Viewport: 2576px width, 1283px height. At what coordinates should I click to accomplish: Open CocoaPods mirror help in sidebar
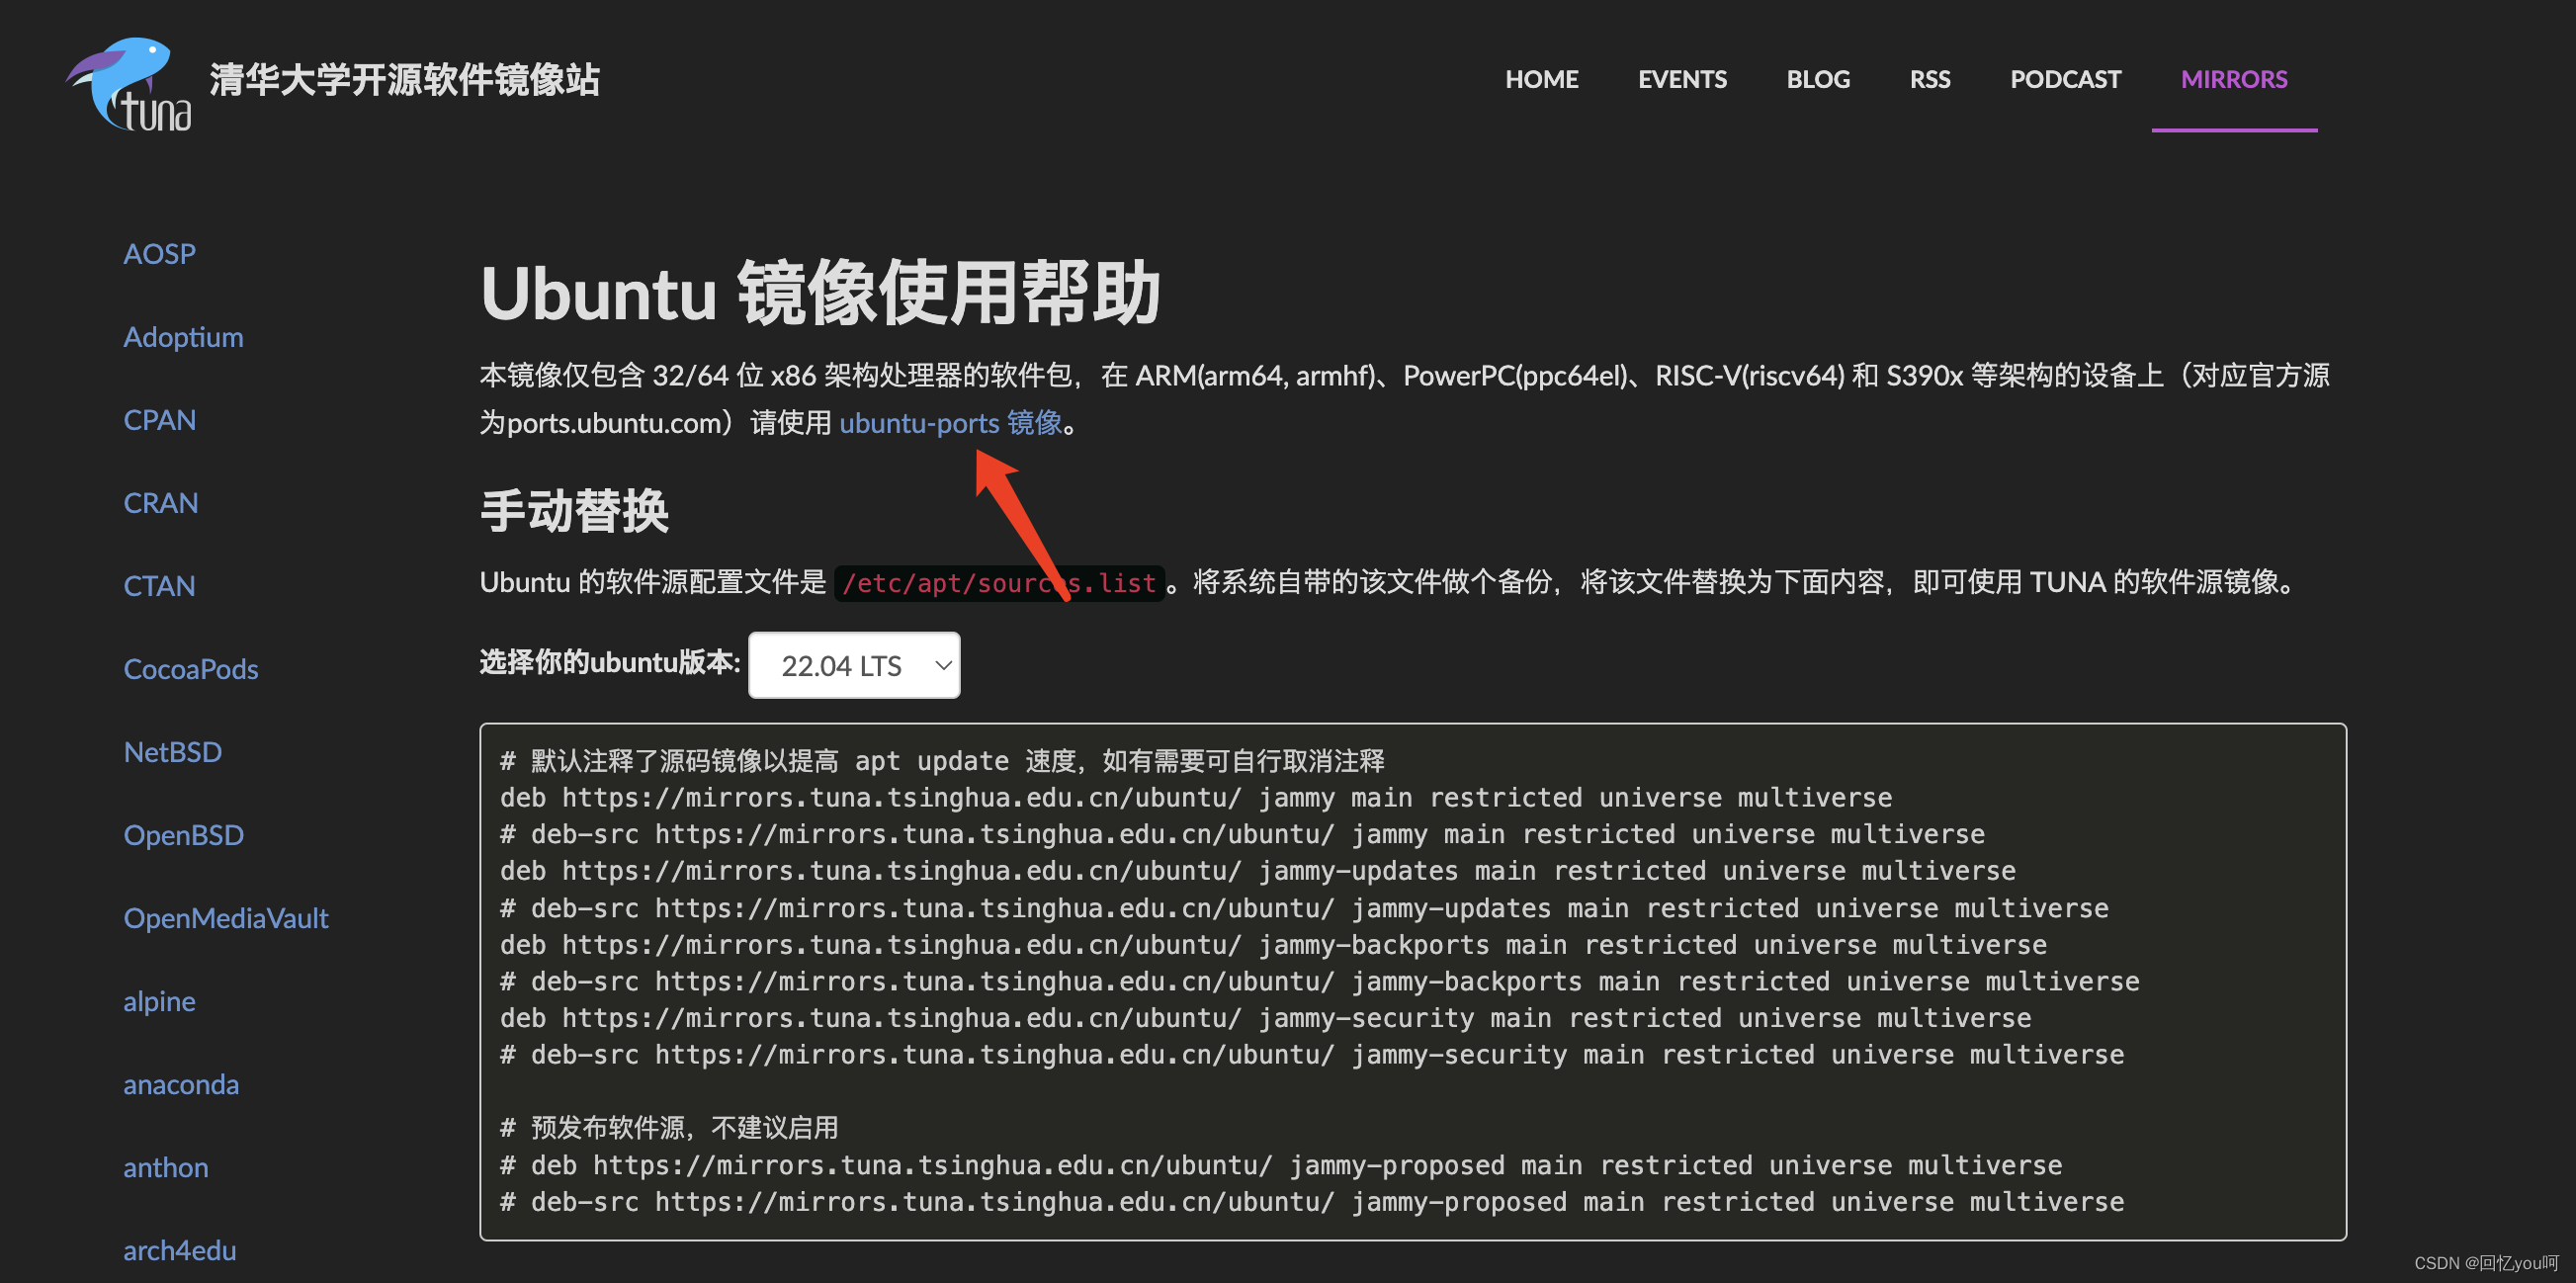tap(190, 669)
